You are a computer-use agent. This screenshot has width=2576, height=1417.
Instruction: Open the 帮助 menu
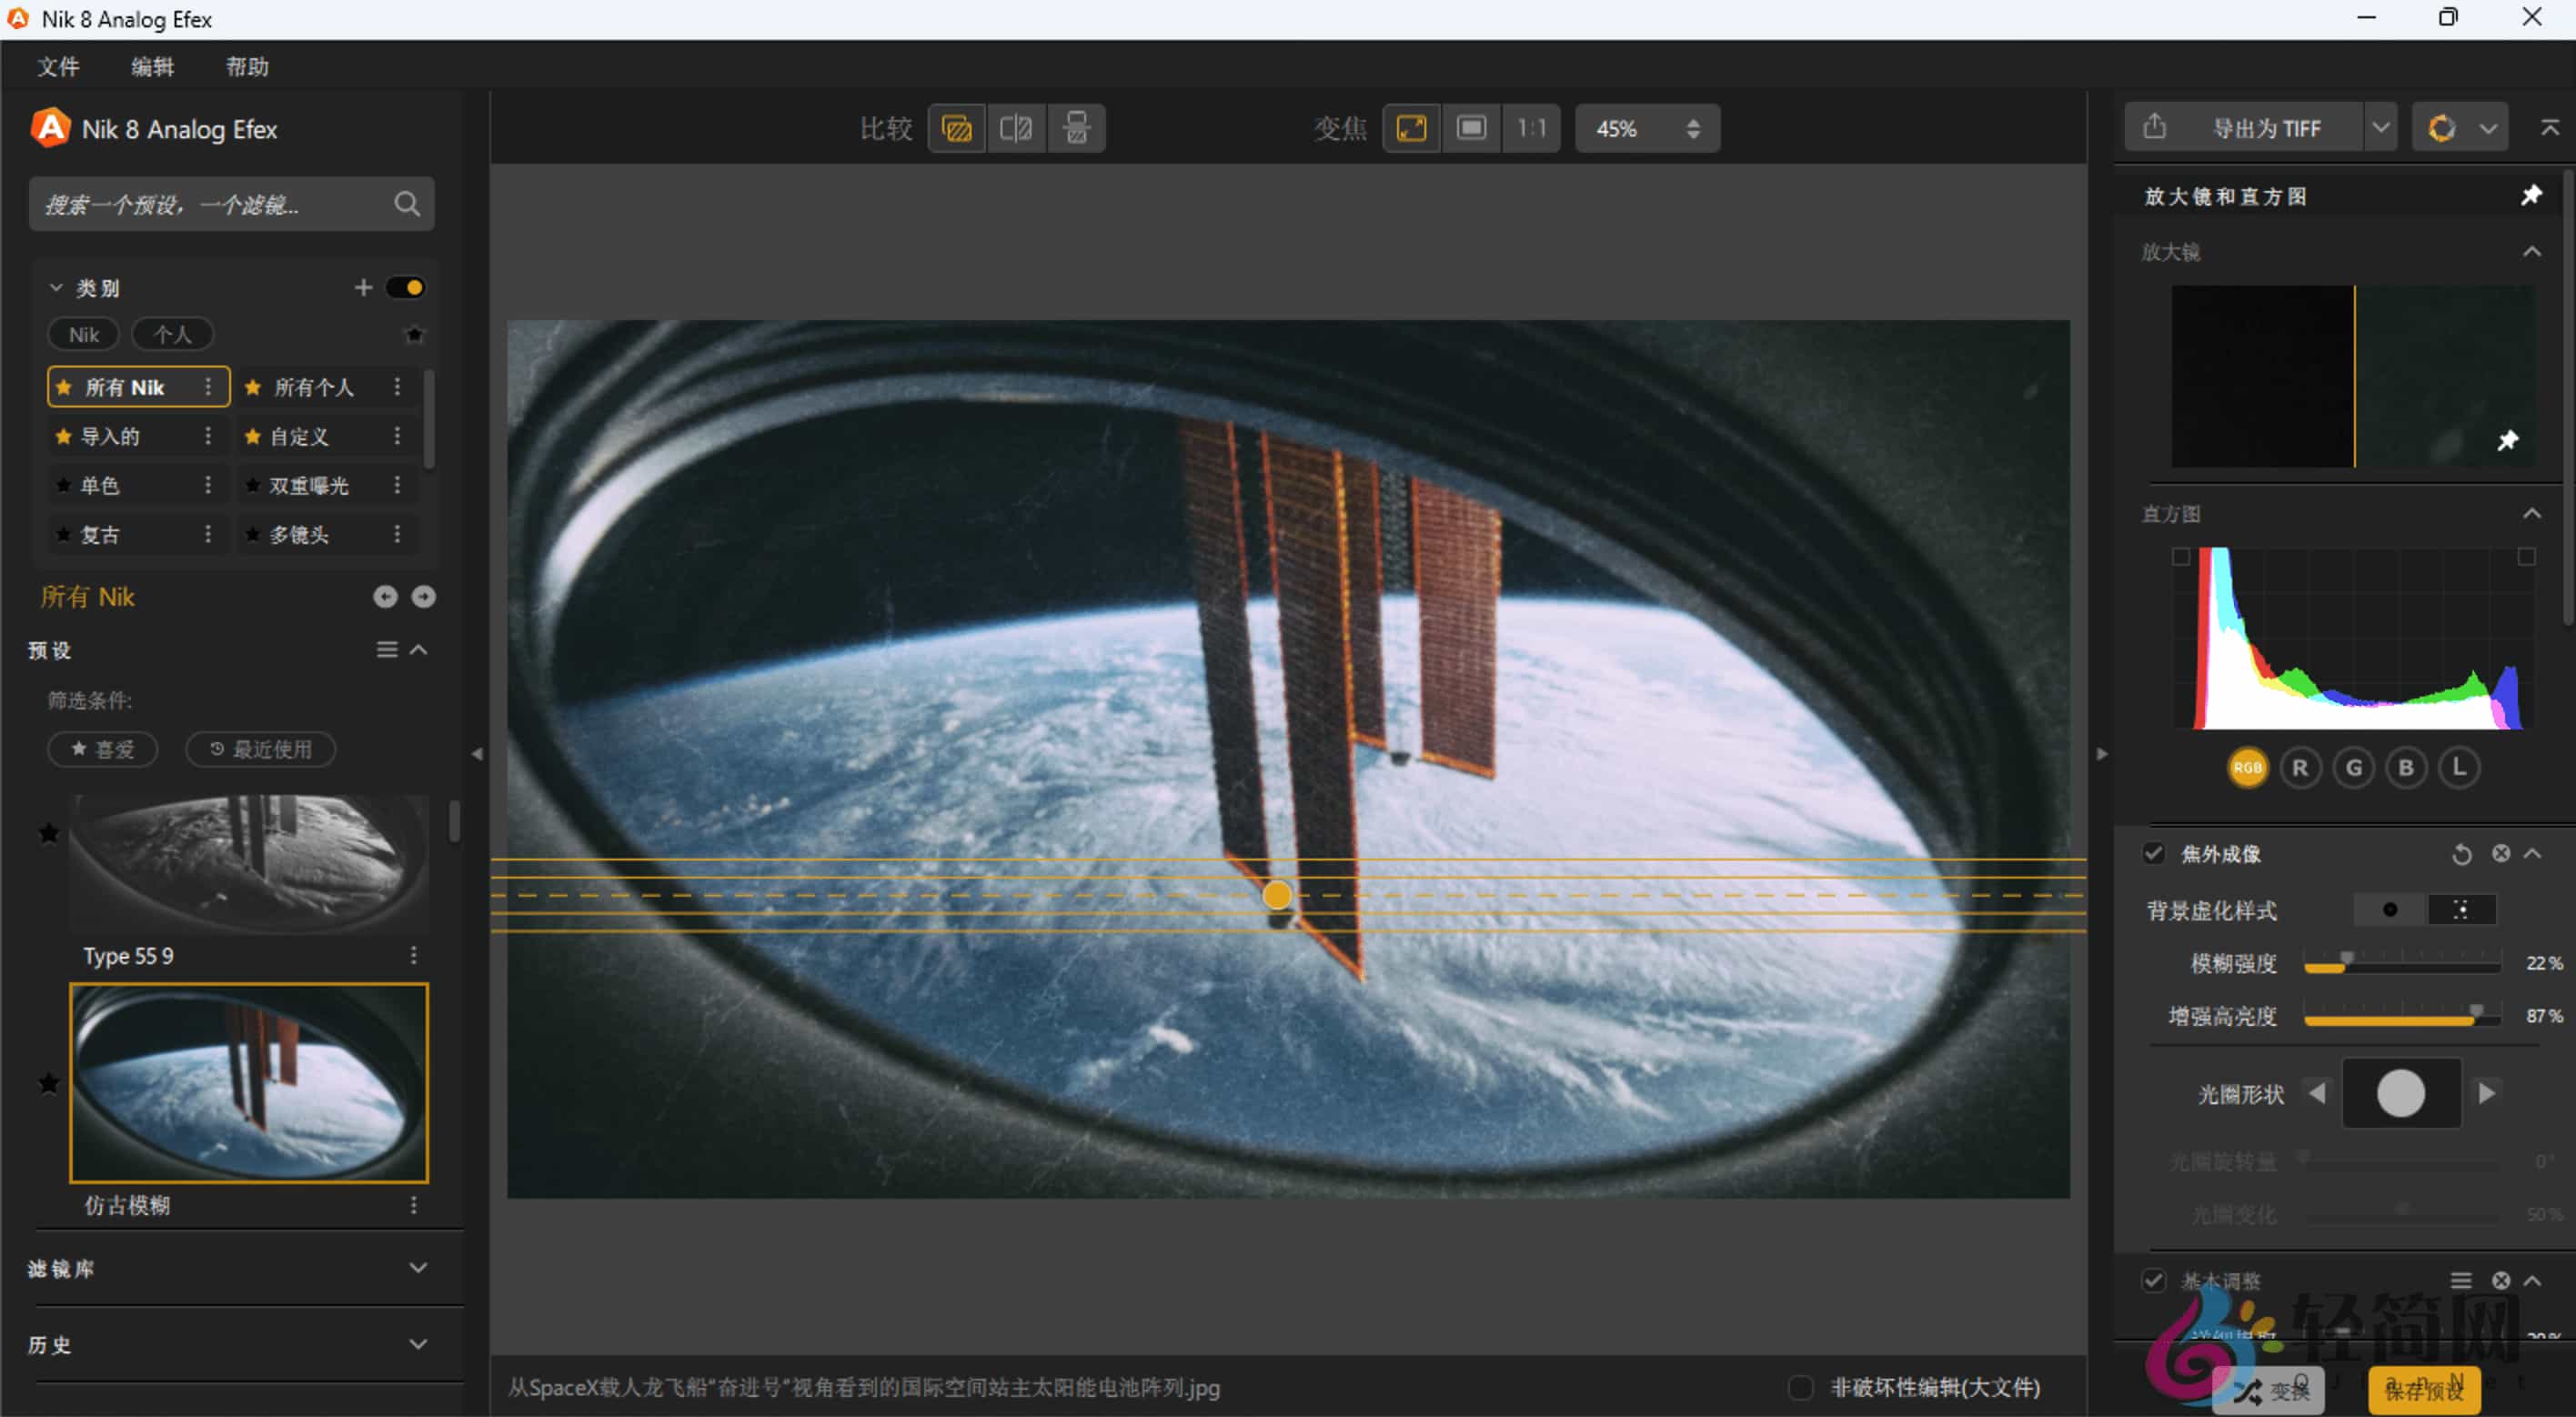click(247, 67)
